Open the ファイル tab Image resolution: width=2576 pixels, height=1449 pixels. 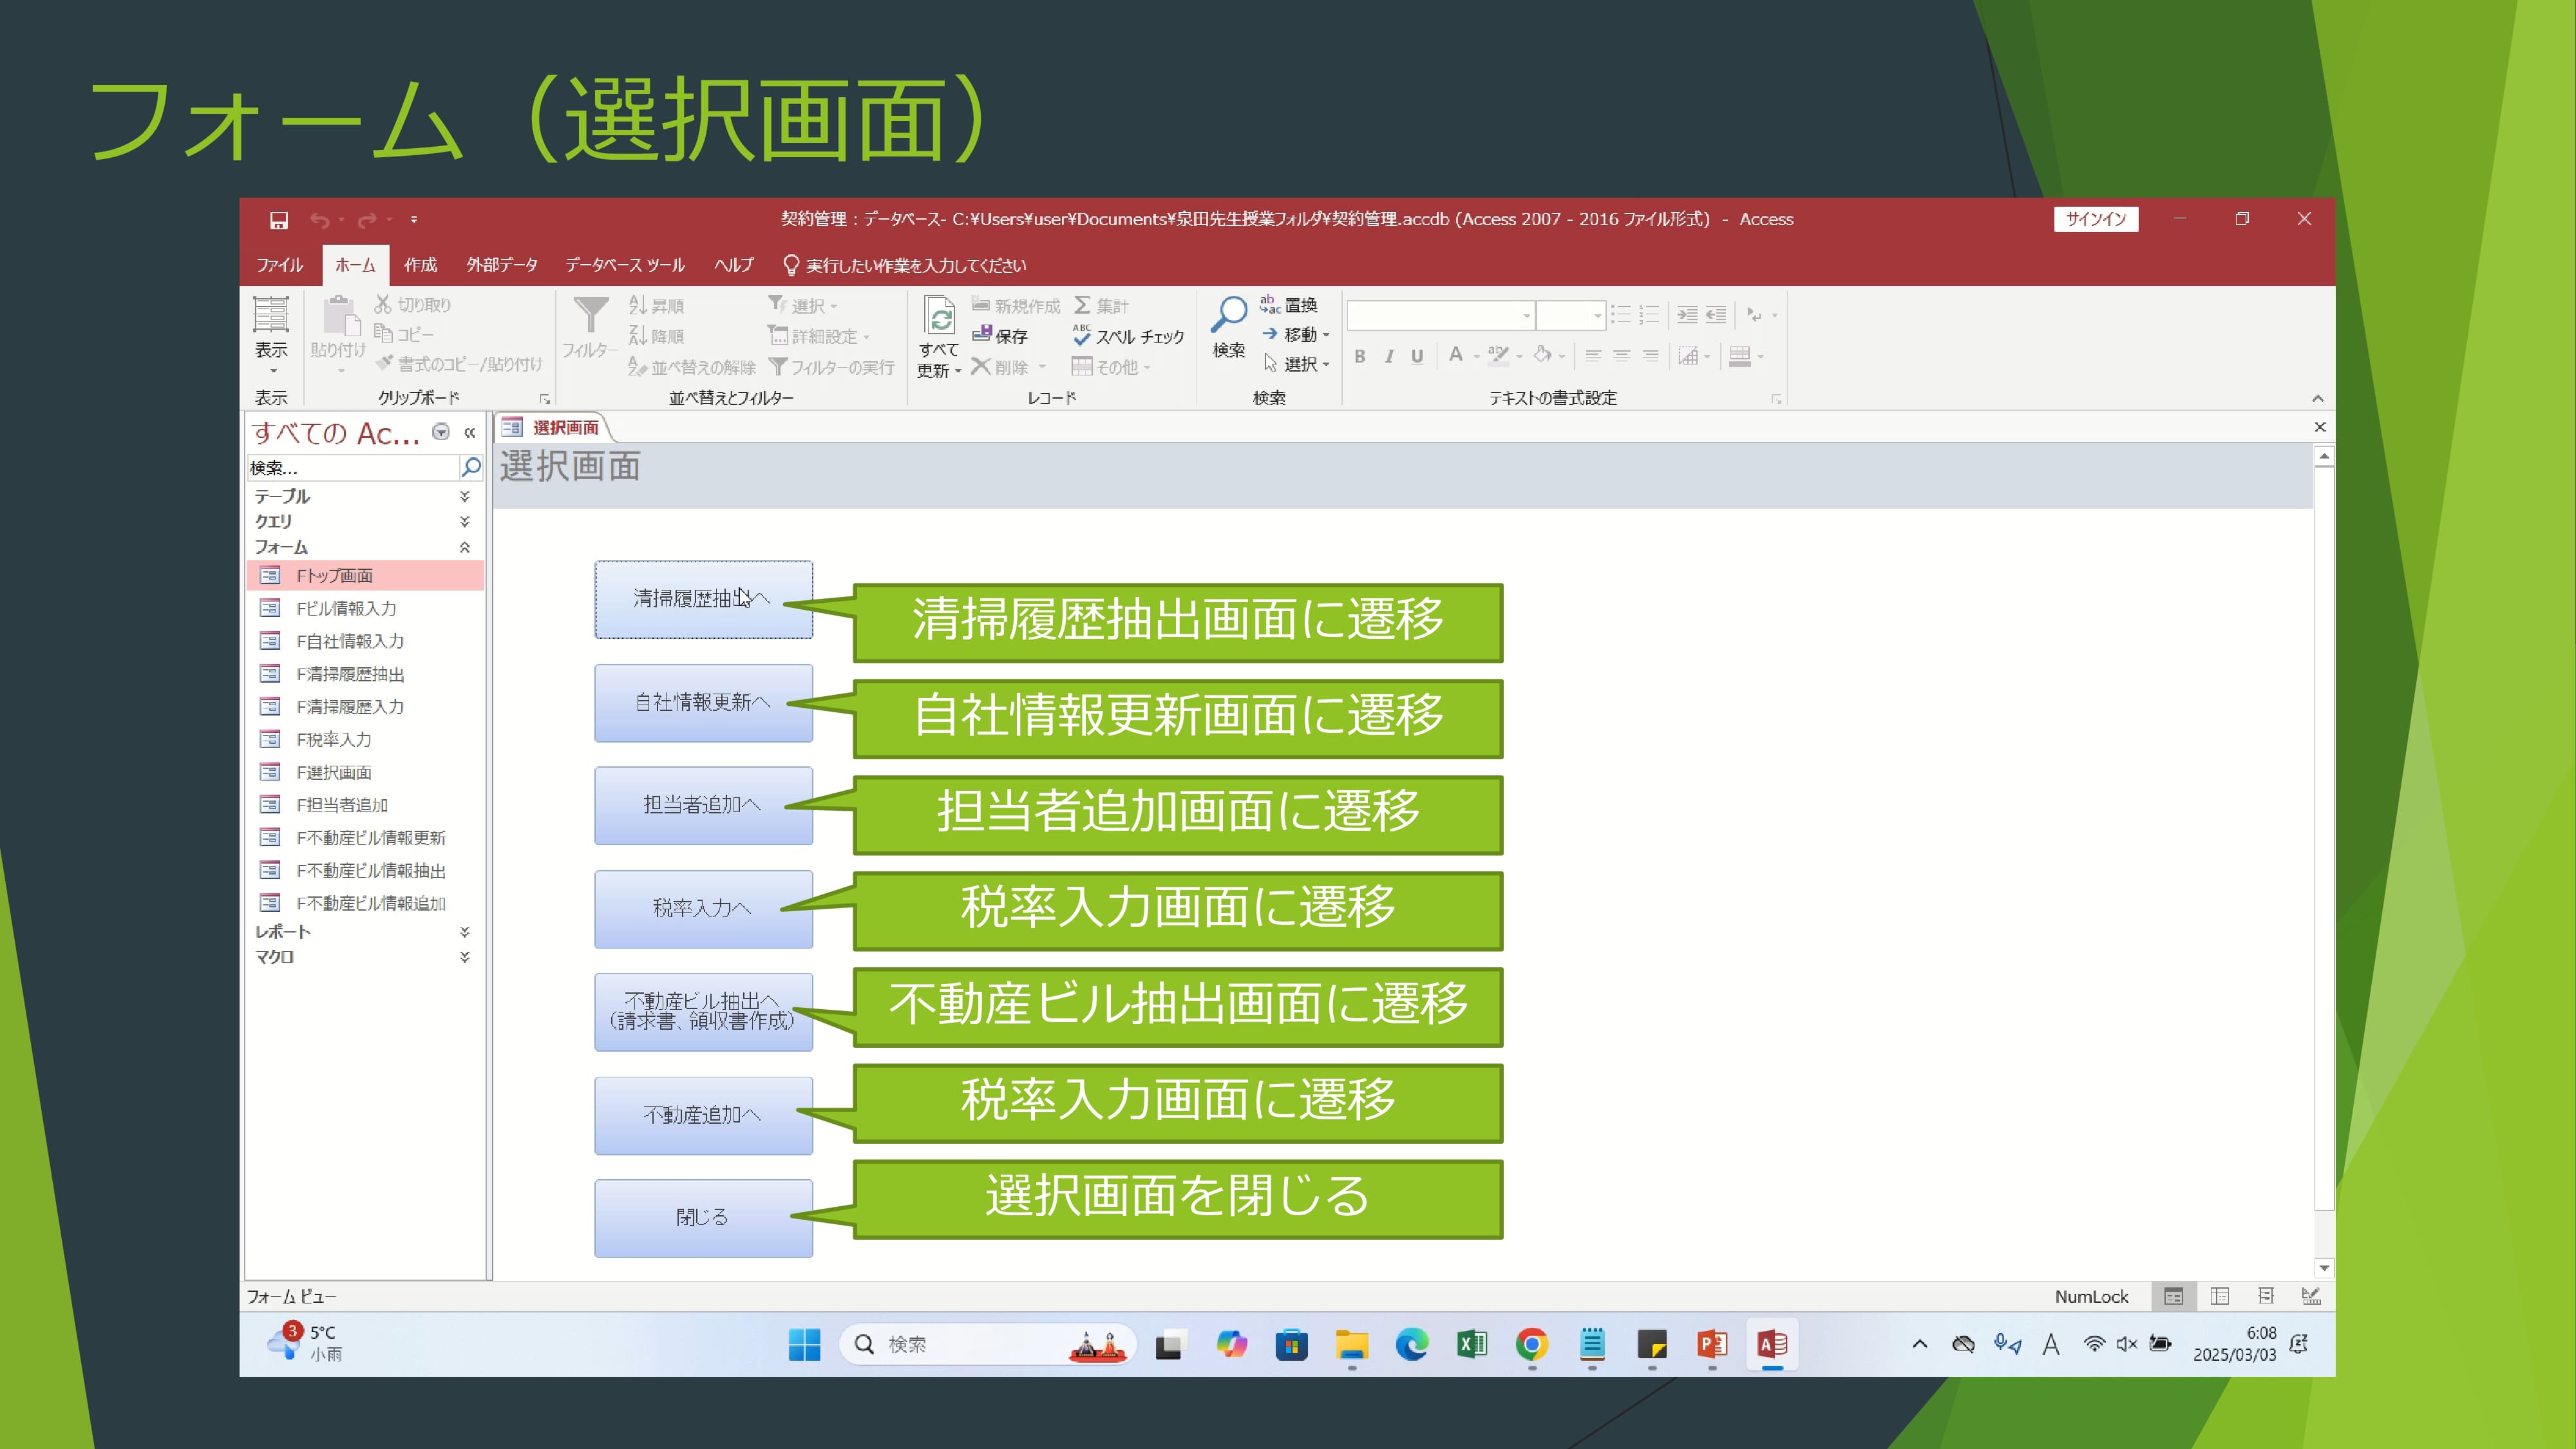tap(279, 265)
